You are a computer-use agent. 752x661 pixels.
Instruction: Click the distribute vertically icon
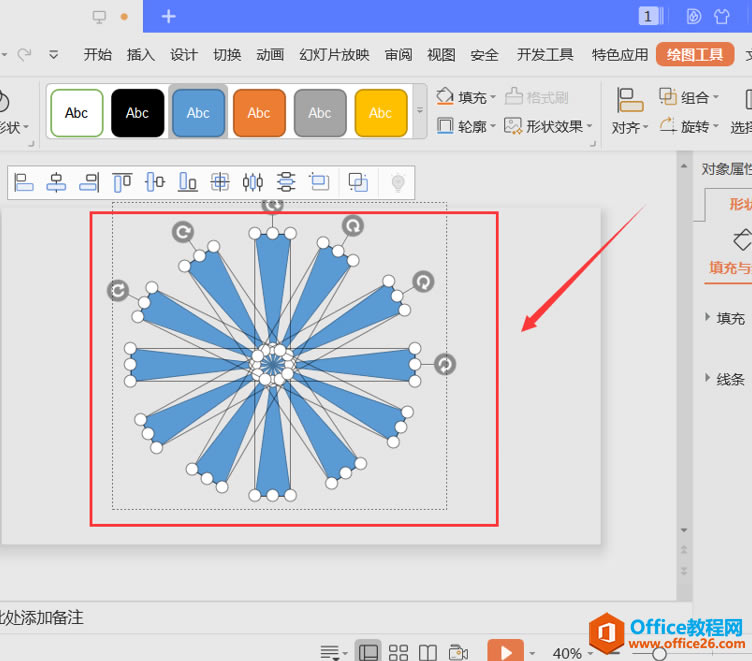click(x=286, y=182)
